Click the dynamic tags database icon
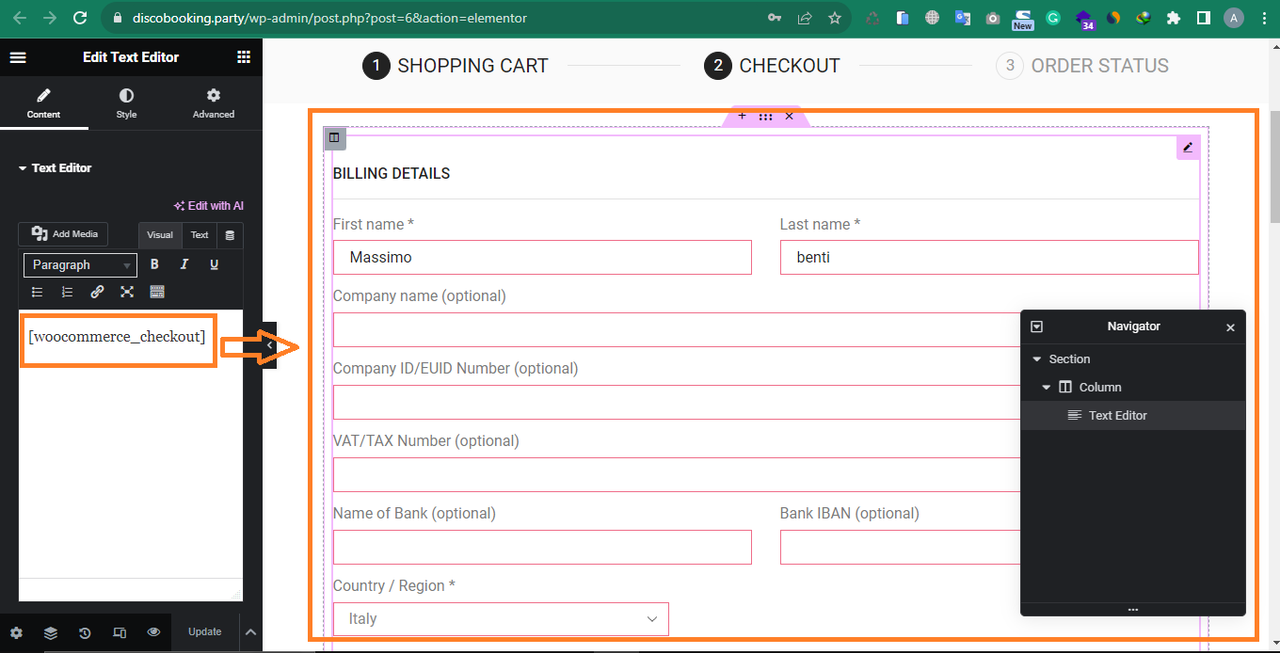This screenshot has width=1280, height=653. click(x=231, y=235)
